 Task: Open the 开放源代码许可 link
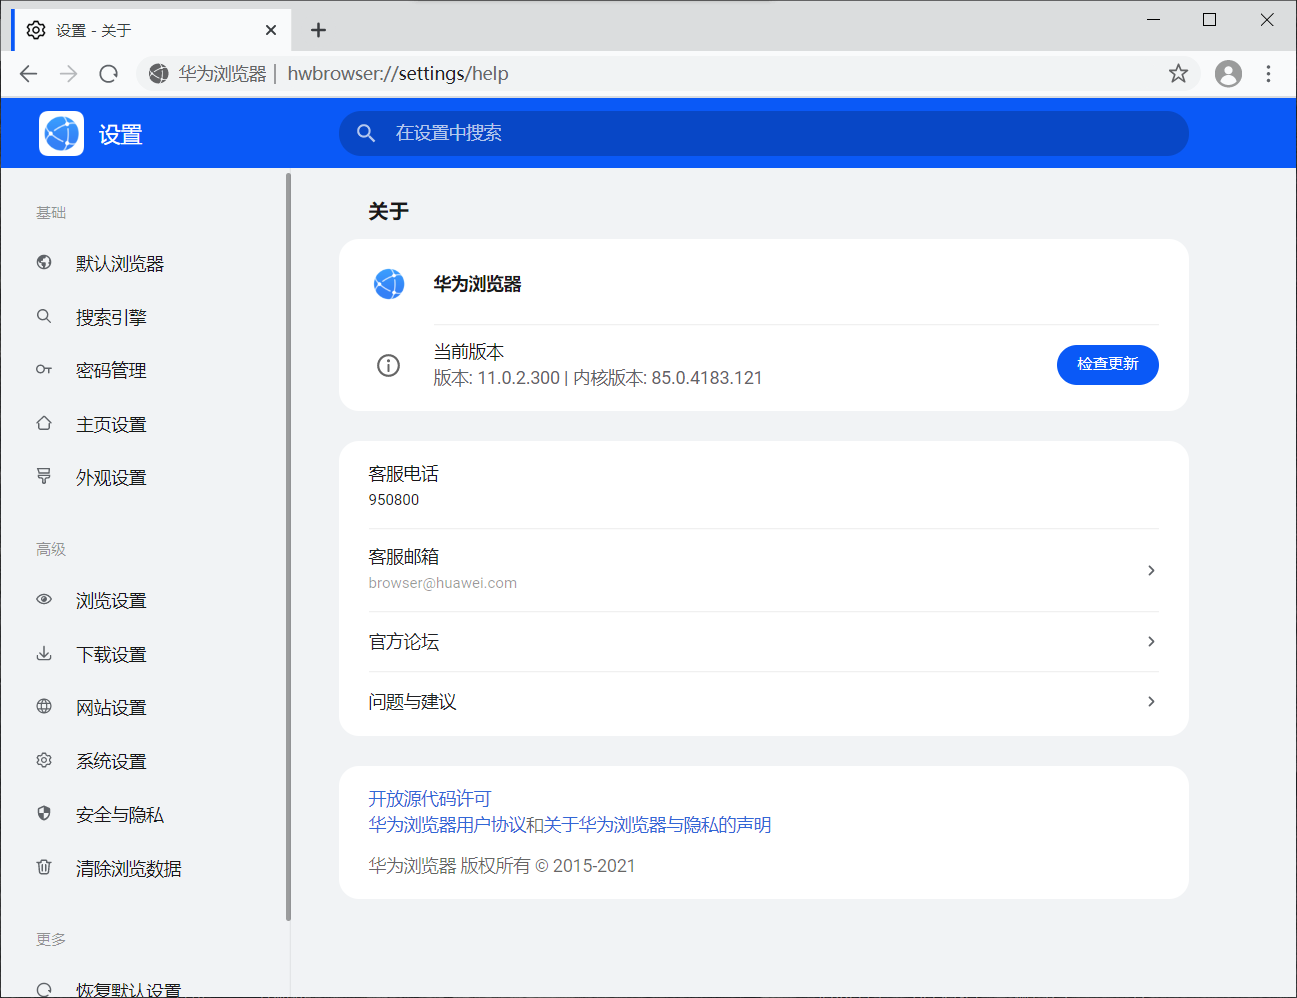pos(430,798)
